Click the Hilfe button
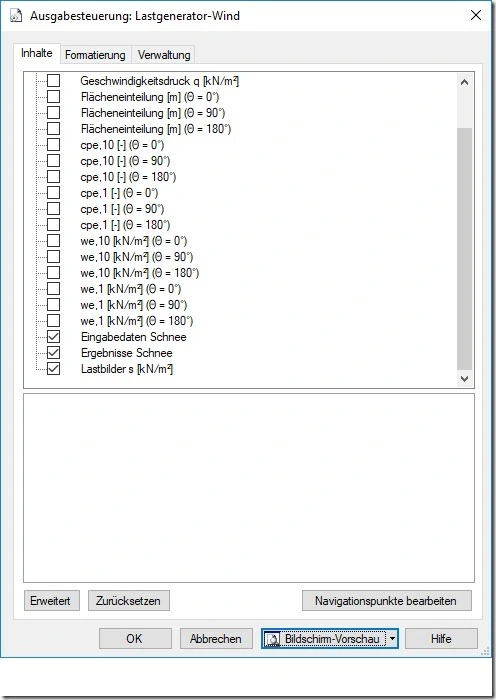Viewport: 496px width, 700px height. (x=441, y=639)
